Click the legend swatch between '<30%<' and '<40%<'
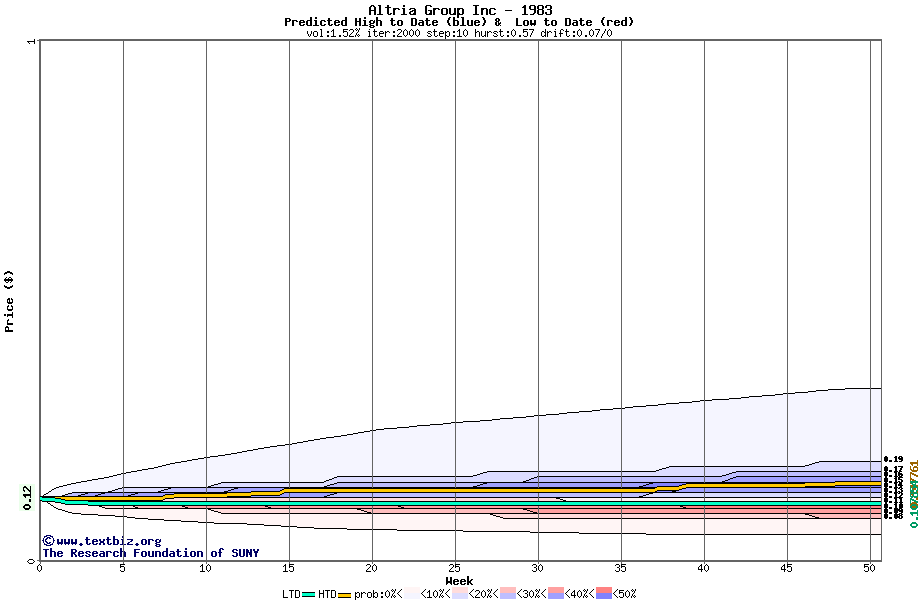This screenshot has height=600, width=920. click(556, 594)
